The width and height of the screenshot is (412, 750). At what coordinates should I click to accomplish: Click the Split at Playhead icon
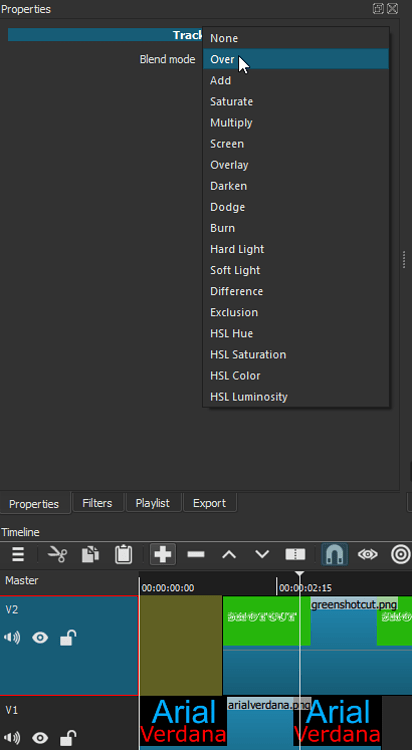(x=295, y=555)
